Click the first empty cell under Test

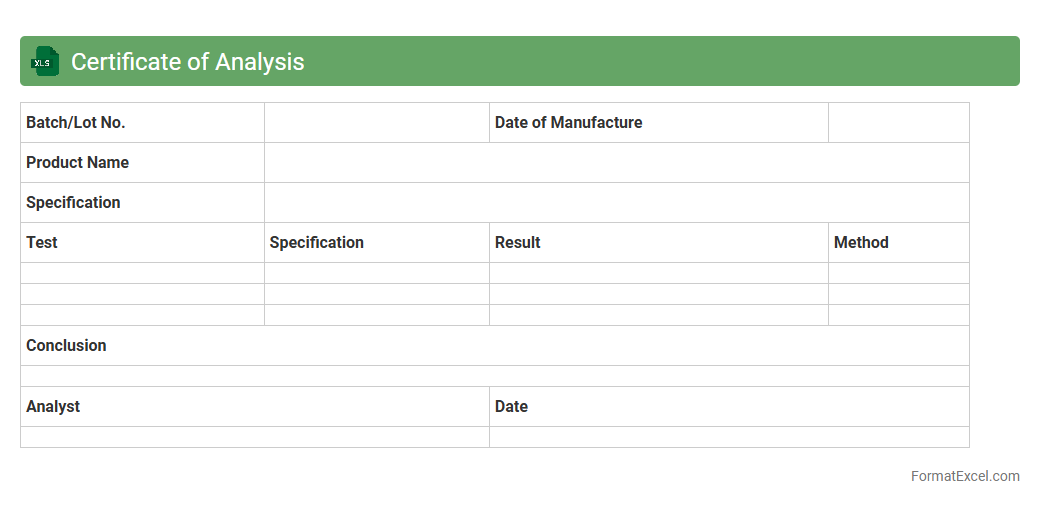click(142, 273)
